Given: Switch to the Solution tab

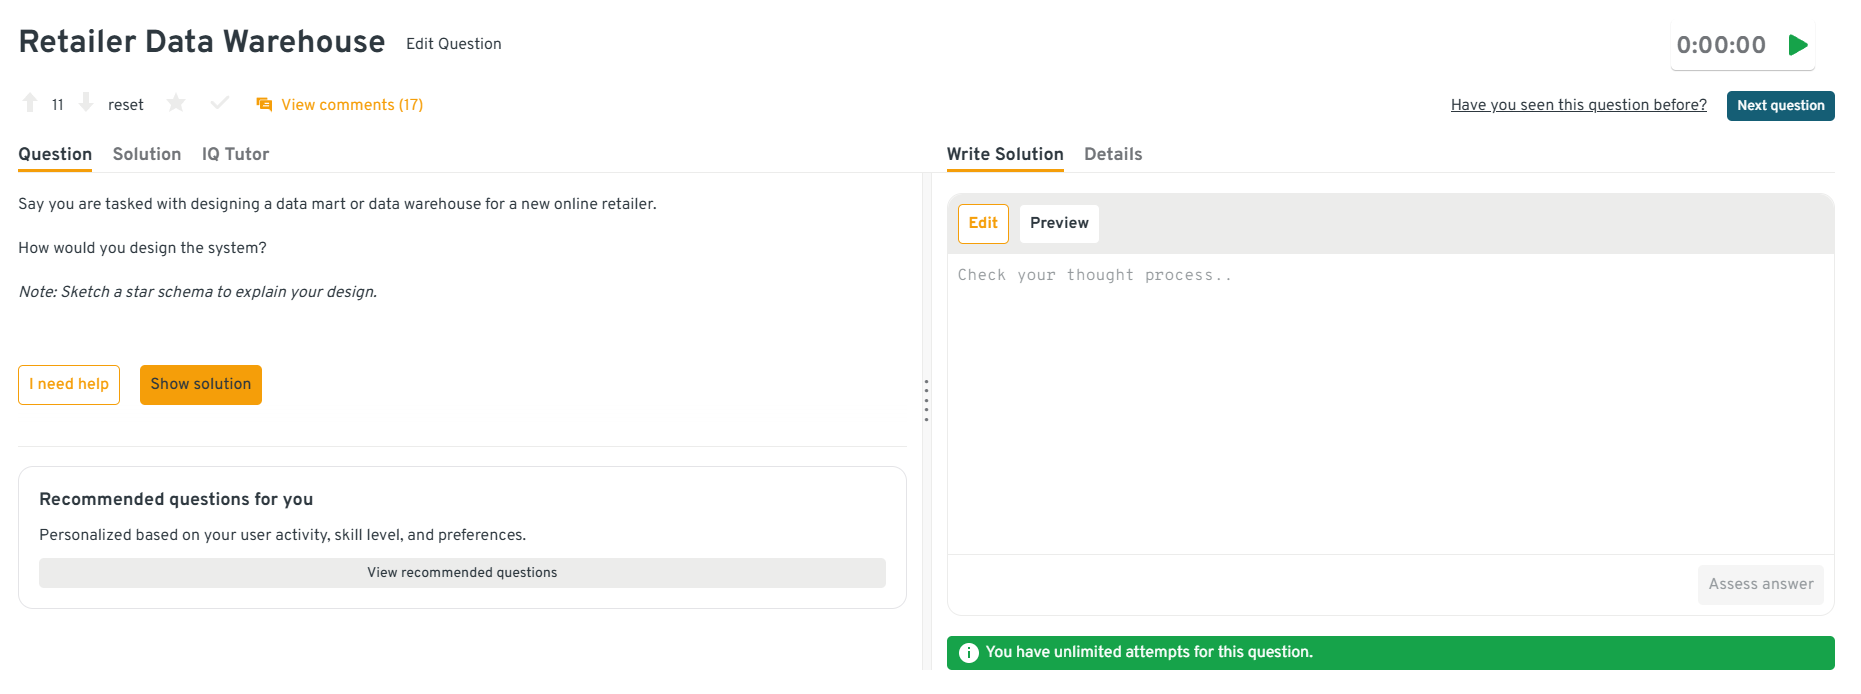Looking at the screenshot, I should pos(147,154).
